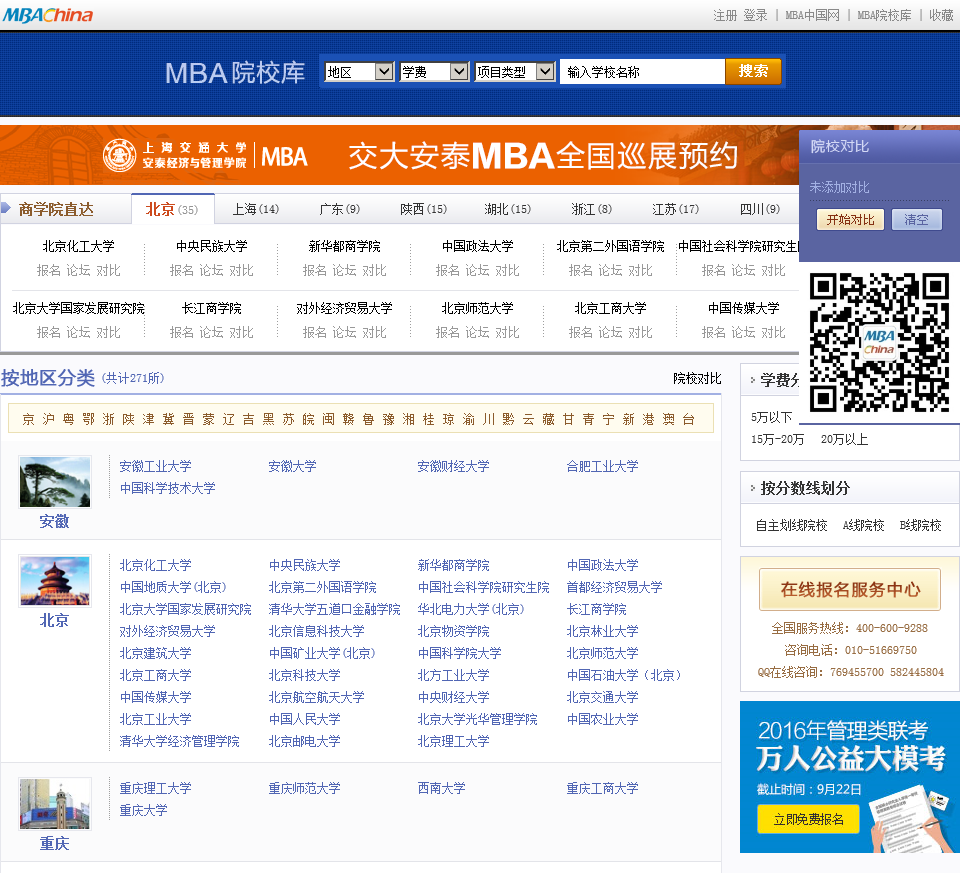Open the 学费 tuition dropdown
This screenshot has width=960, height=873.
click(434, 72)
